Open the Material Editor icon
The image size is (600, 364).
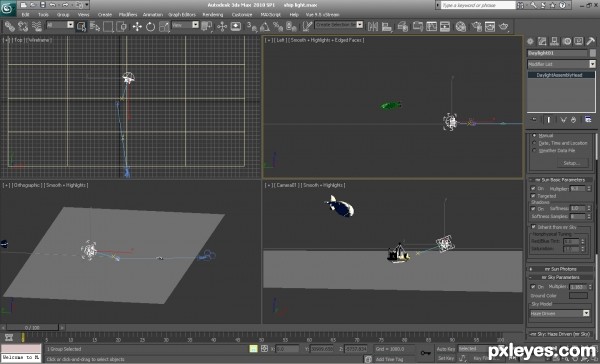(461, 26)
